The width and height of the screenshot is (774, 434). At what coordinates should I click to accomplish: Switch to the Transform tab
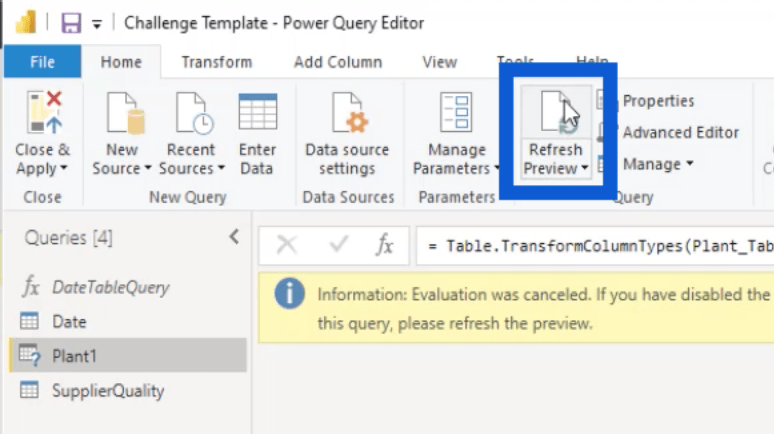[217, 62]
